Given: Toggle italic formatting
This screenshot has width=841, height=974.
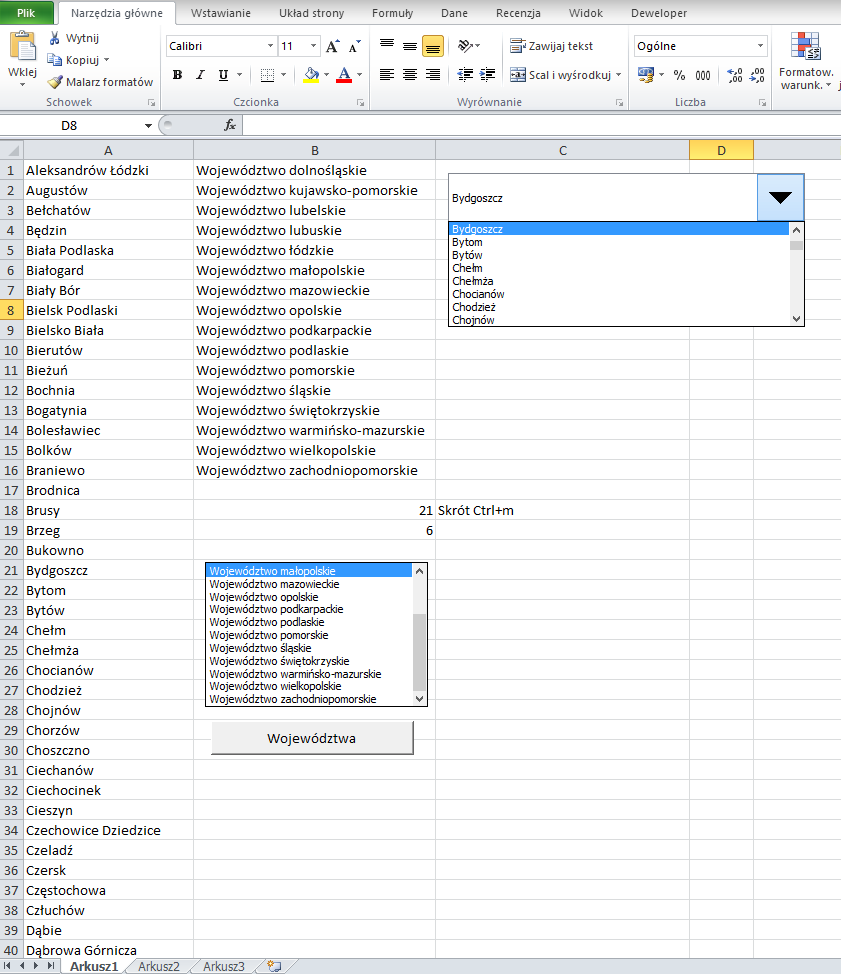Looking at the screenshot, I should tap(200, 75).
